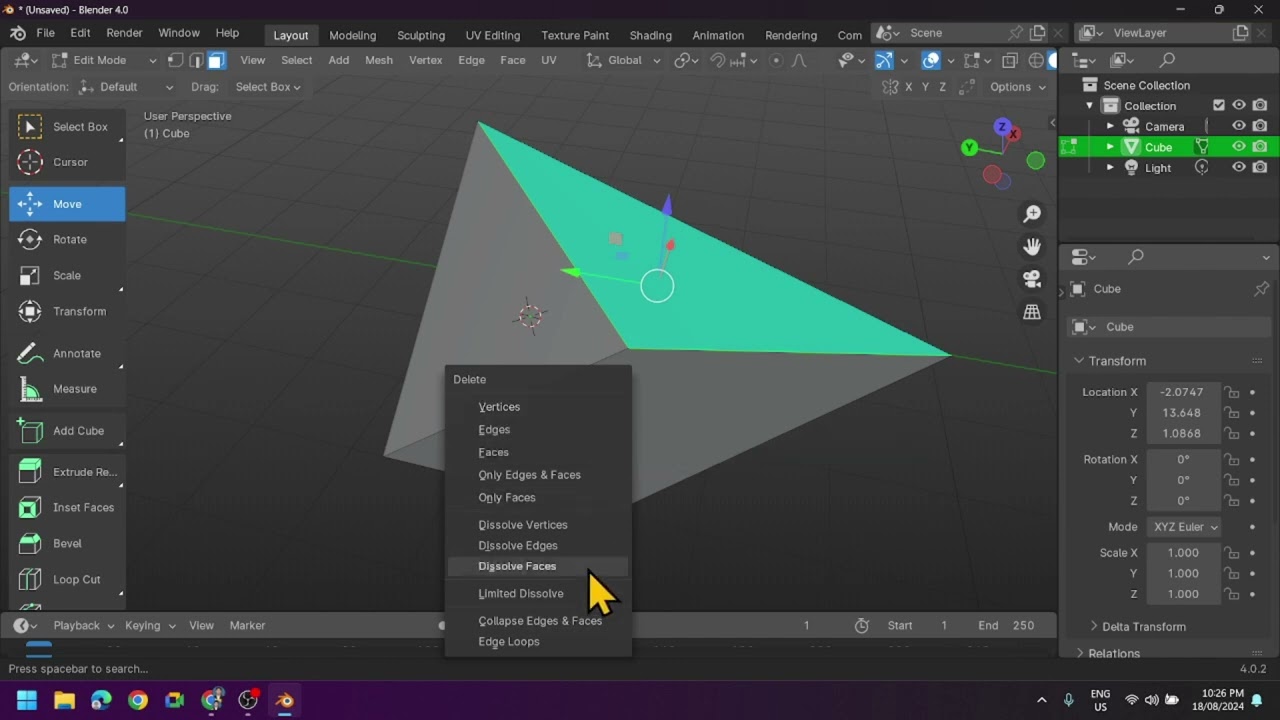Open the File menu
The width and height of the screenshot is (1280, 720).
coord(46,33)
